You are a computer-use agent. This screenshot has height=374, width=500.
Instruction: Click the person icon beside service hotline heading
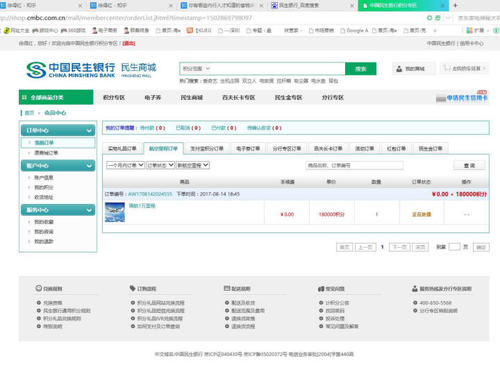(x=415, y=288)
